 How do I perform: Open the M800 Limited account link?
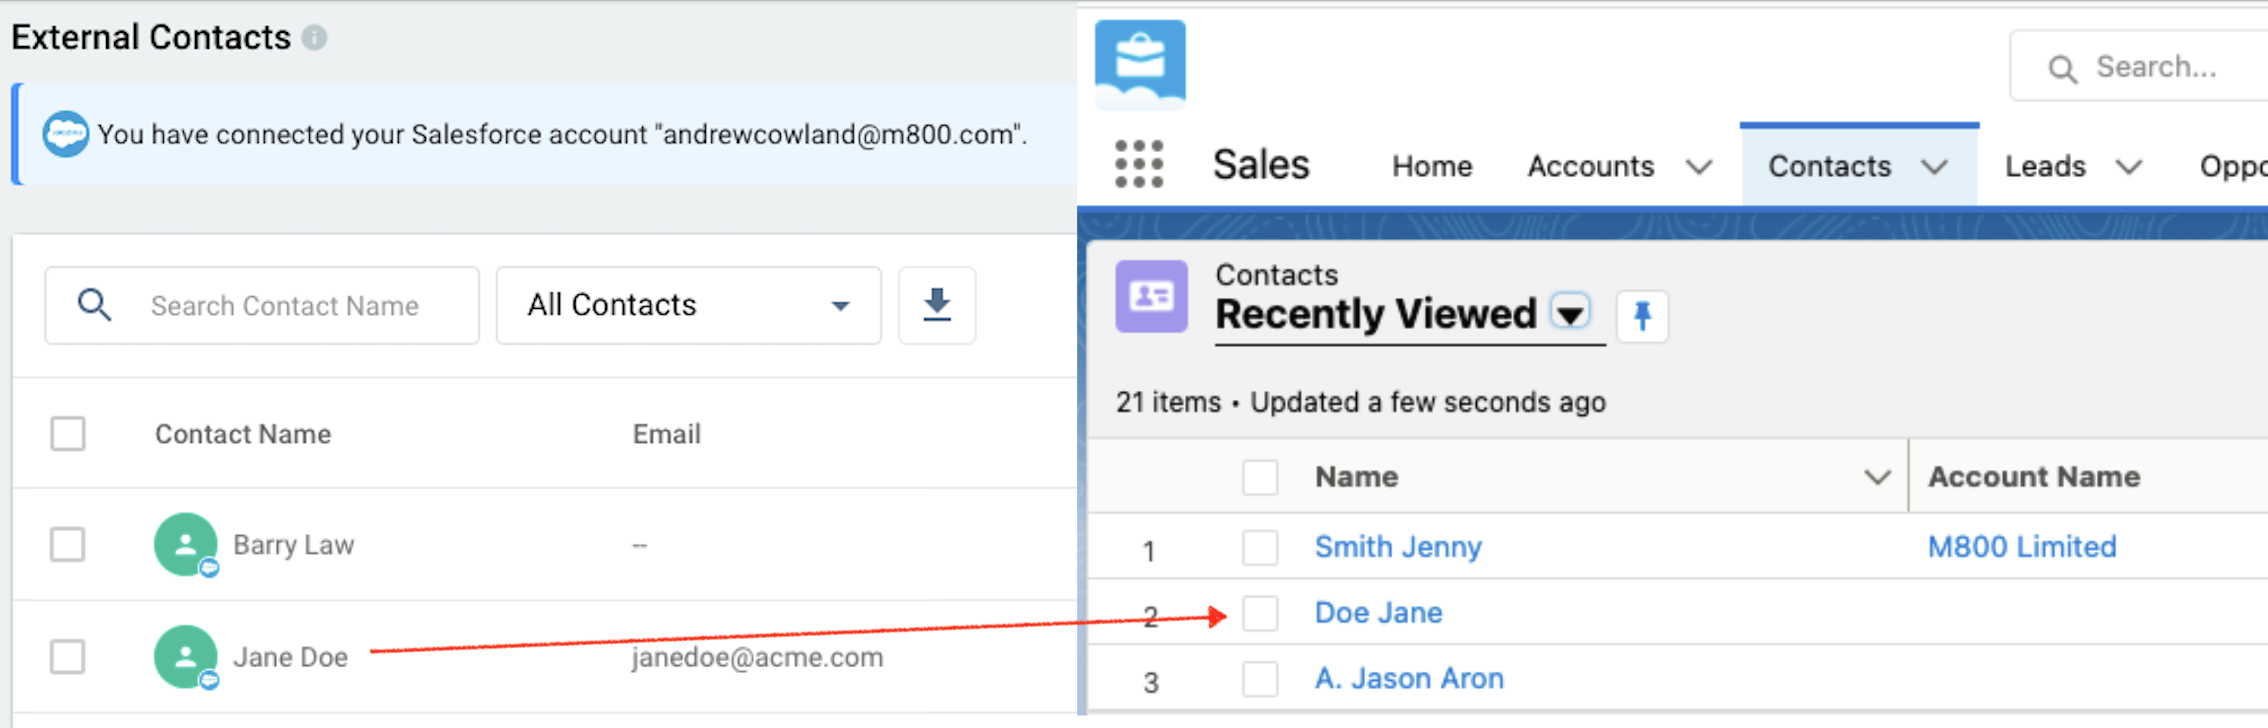(x=2021, y=547)
